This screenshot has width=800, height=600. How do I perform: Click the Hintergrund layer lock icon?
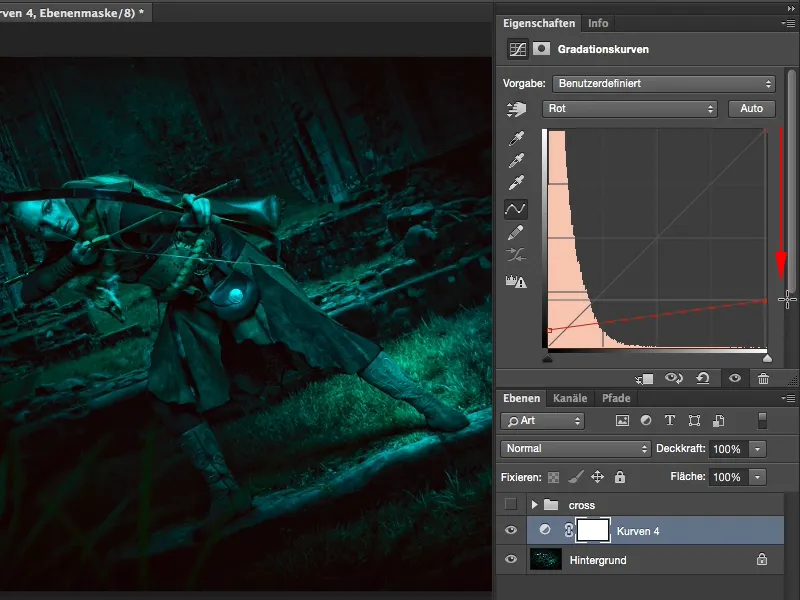(762, 559)
